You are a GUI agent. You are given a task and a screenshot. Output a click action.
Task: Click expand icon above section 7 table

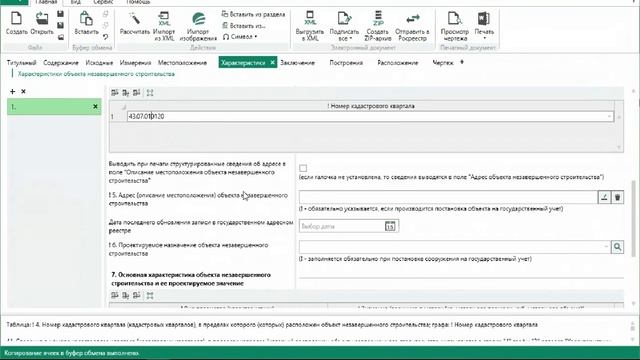coord(150,295)
